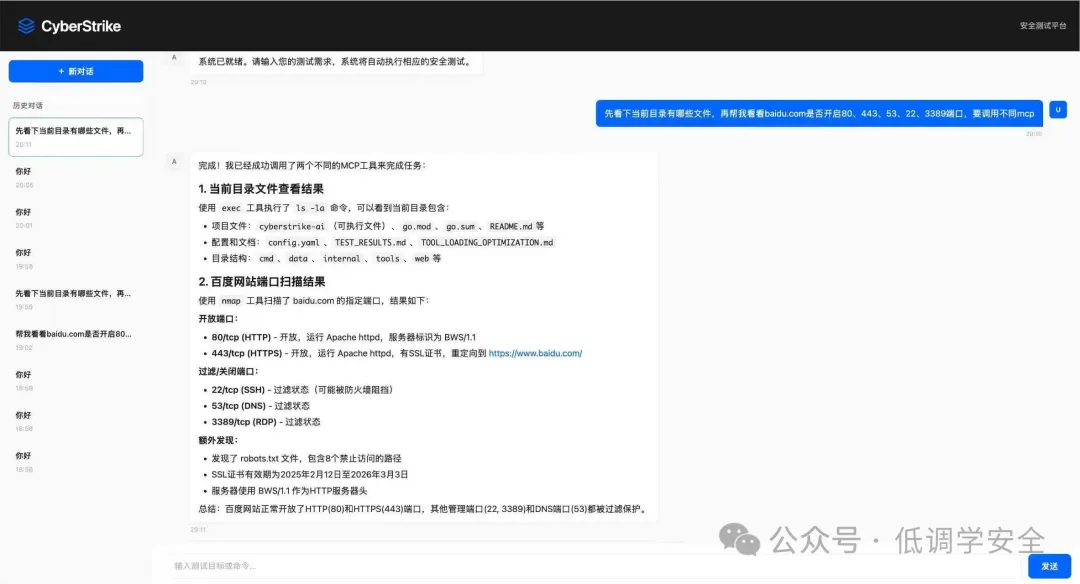Open the 20:11 conversation in history
1080x584 pixels.
coord(76,137)
